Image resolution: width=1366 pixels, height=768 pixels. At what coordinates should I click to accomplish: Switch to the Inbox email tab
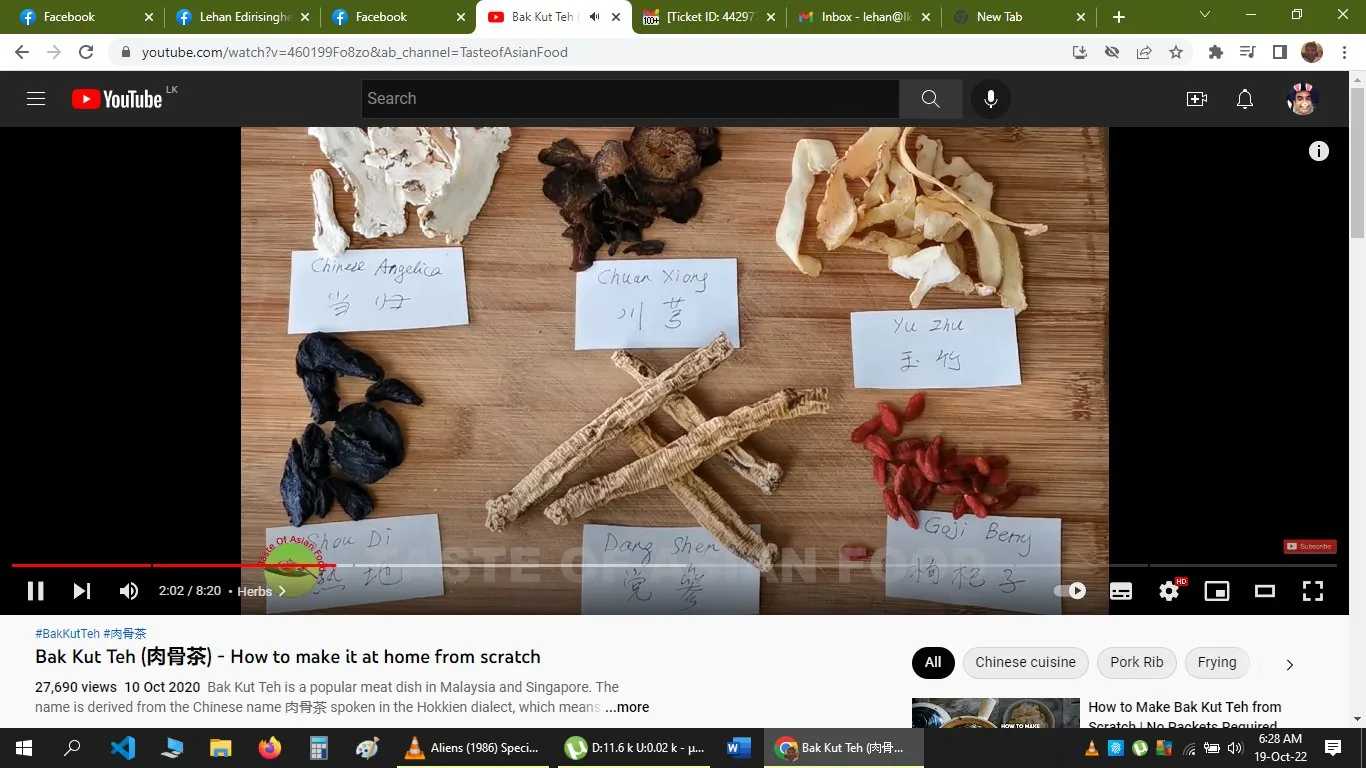[860, 16]
